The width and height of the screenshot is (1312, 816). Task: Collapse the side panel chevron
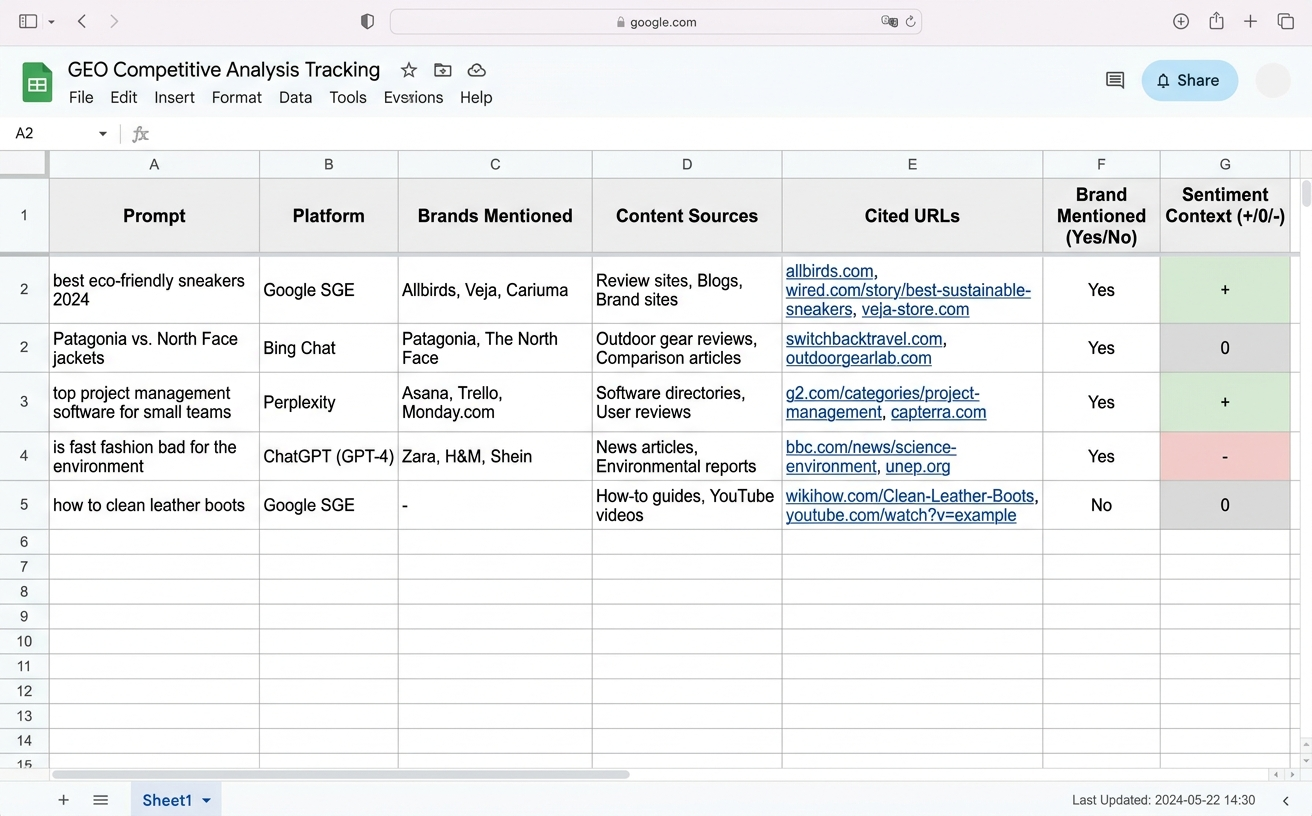point(1286,800)
